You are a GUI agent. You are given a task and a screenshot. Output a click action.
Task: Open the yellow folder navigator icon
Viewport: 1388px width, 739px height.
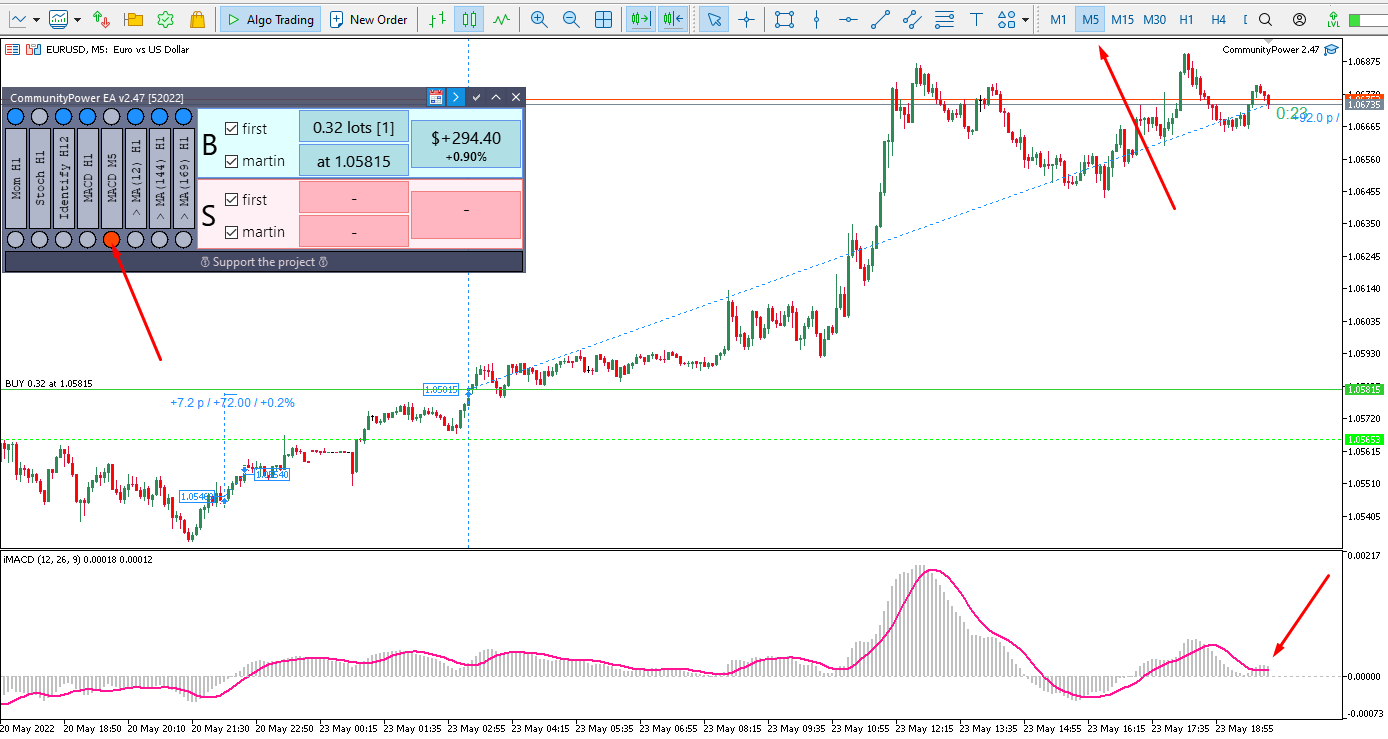pos(134,19)
